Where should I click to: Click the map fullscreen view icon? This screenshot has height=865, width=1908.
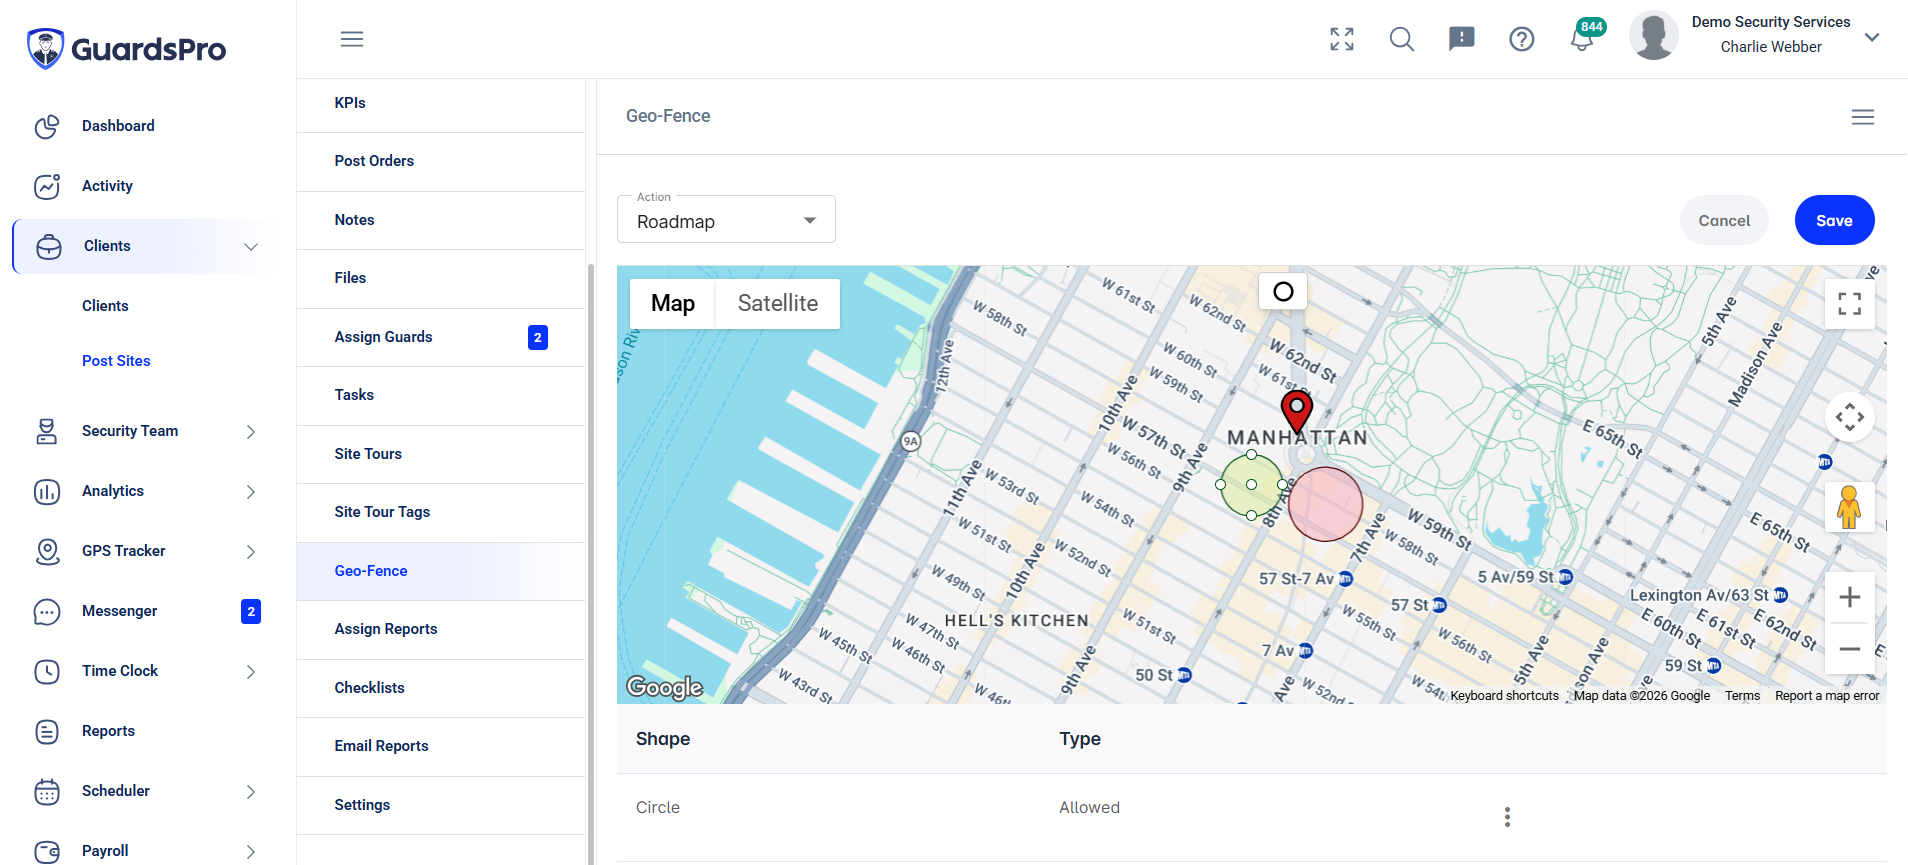point(1850,303)
